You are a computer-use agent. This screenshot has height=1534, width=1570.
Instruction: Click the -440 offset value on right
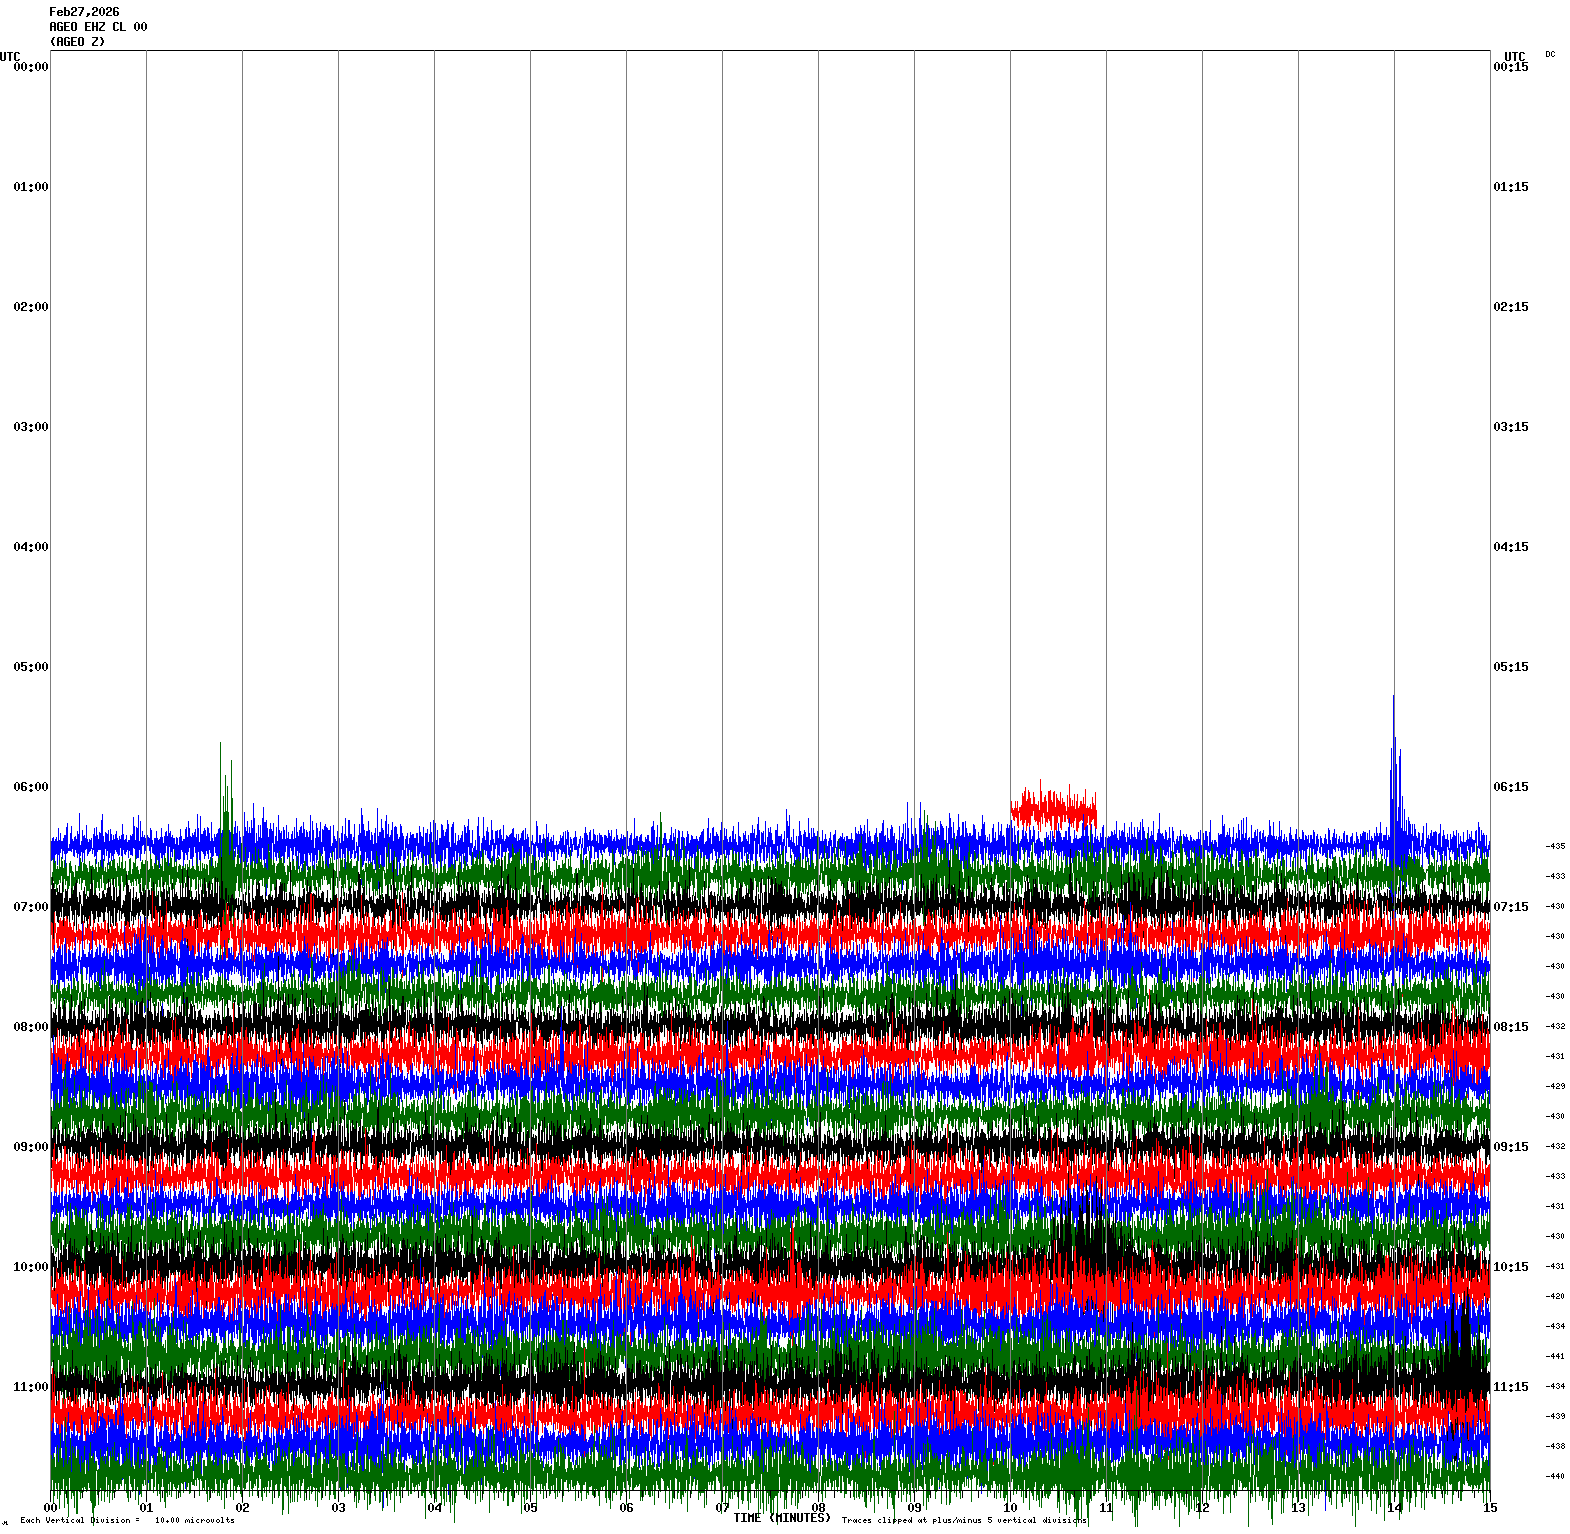coord(1555,1476)
